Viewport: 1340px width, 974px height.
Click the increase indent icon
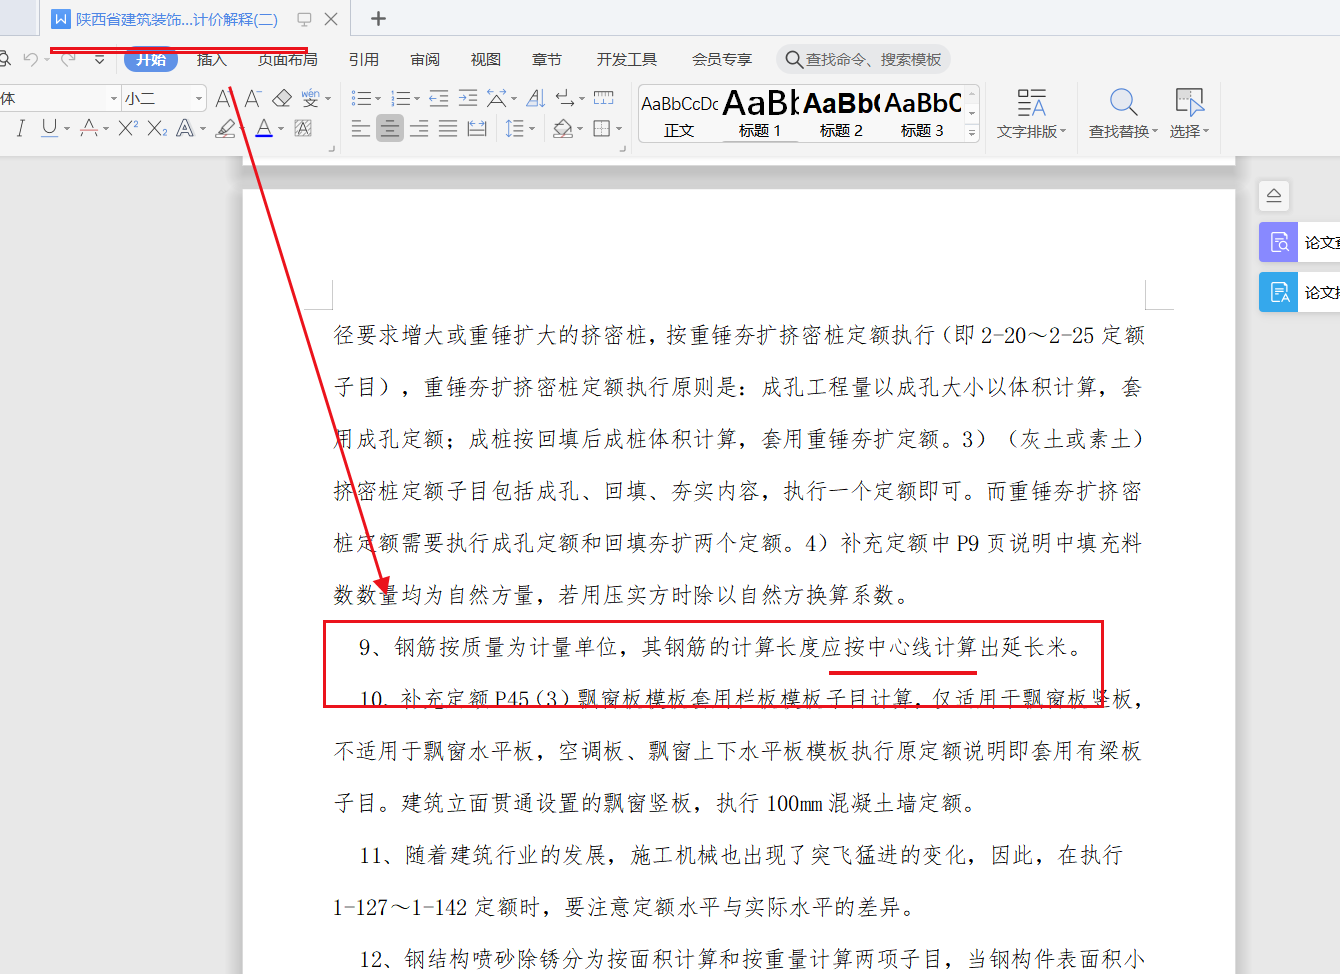pyautogui.click(x=468, y=98)
